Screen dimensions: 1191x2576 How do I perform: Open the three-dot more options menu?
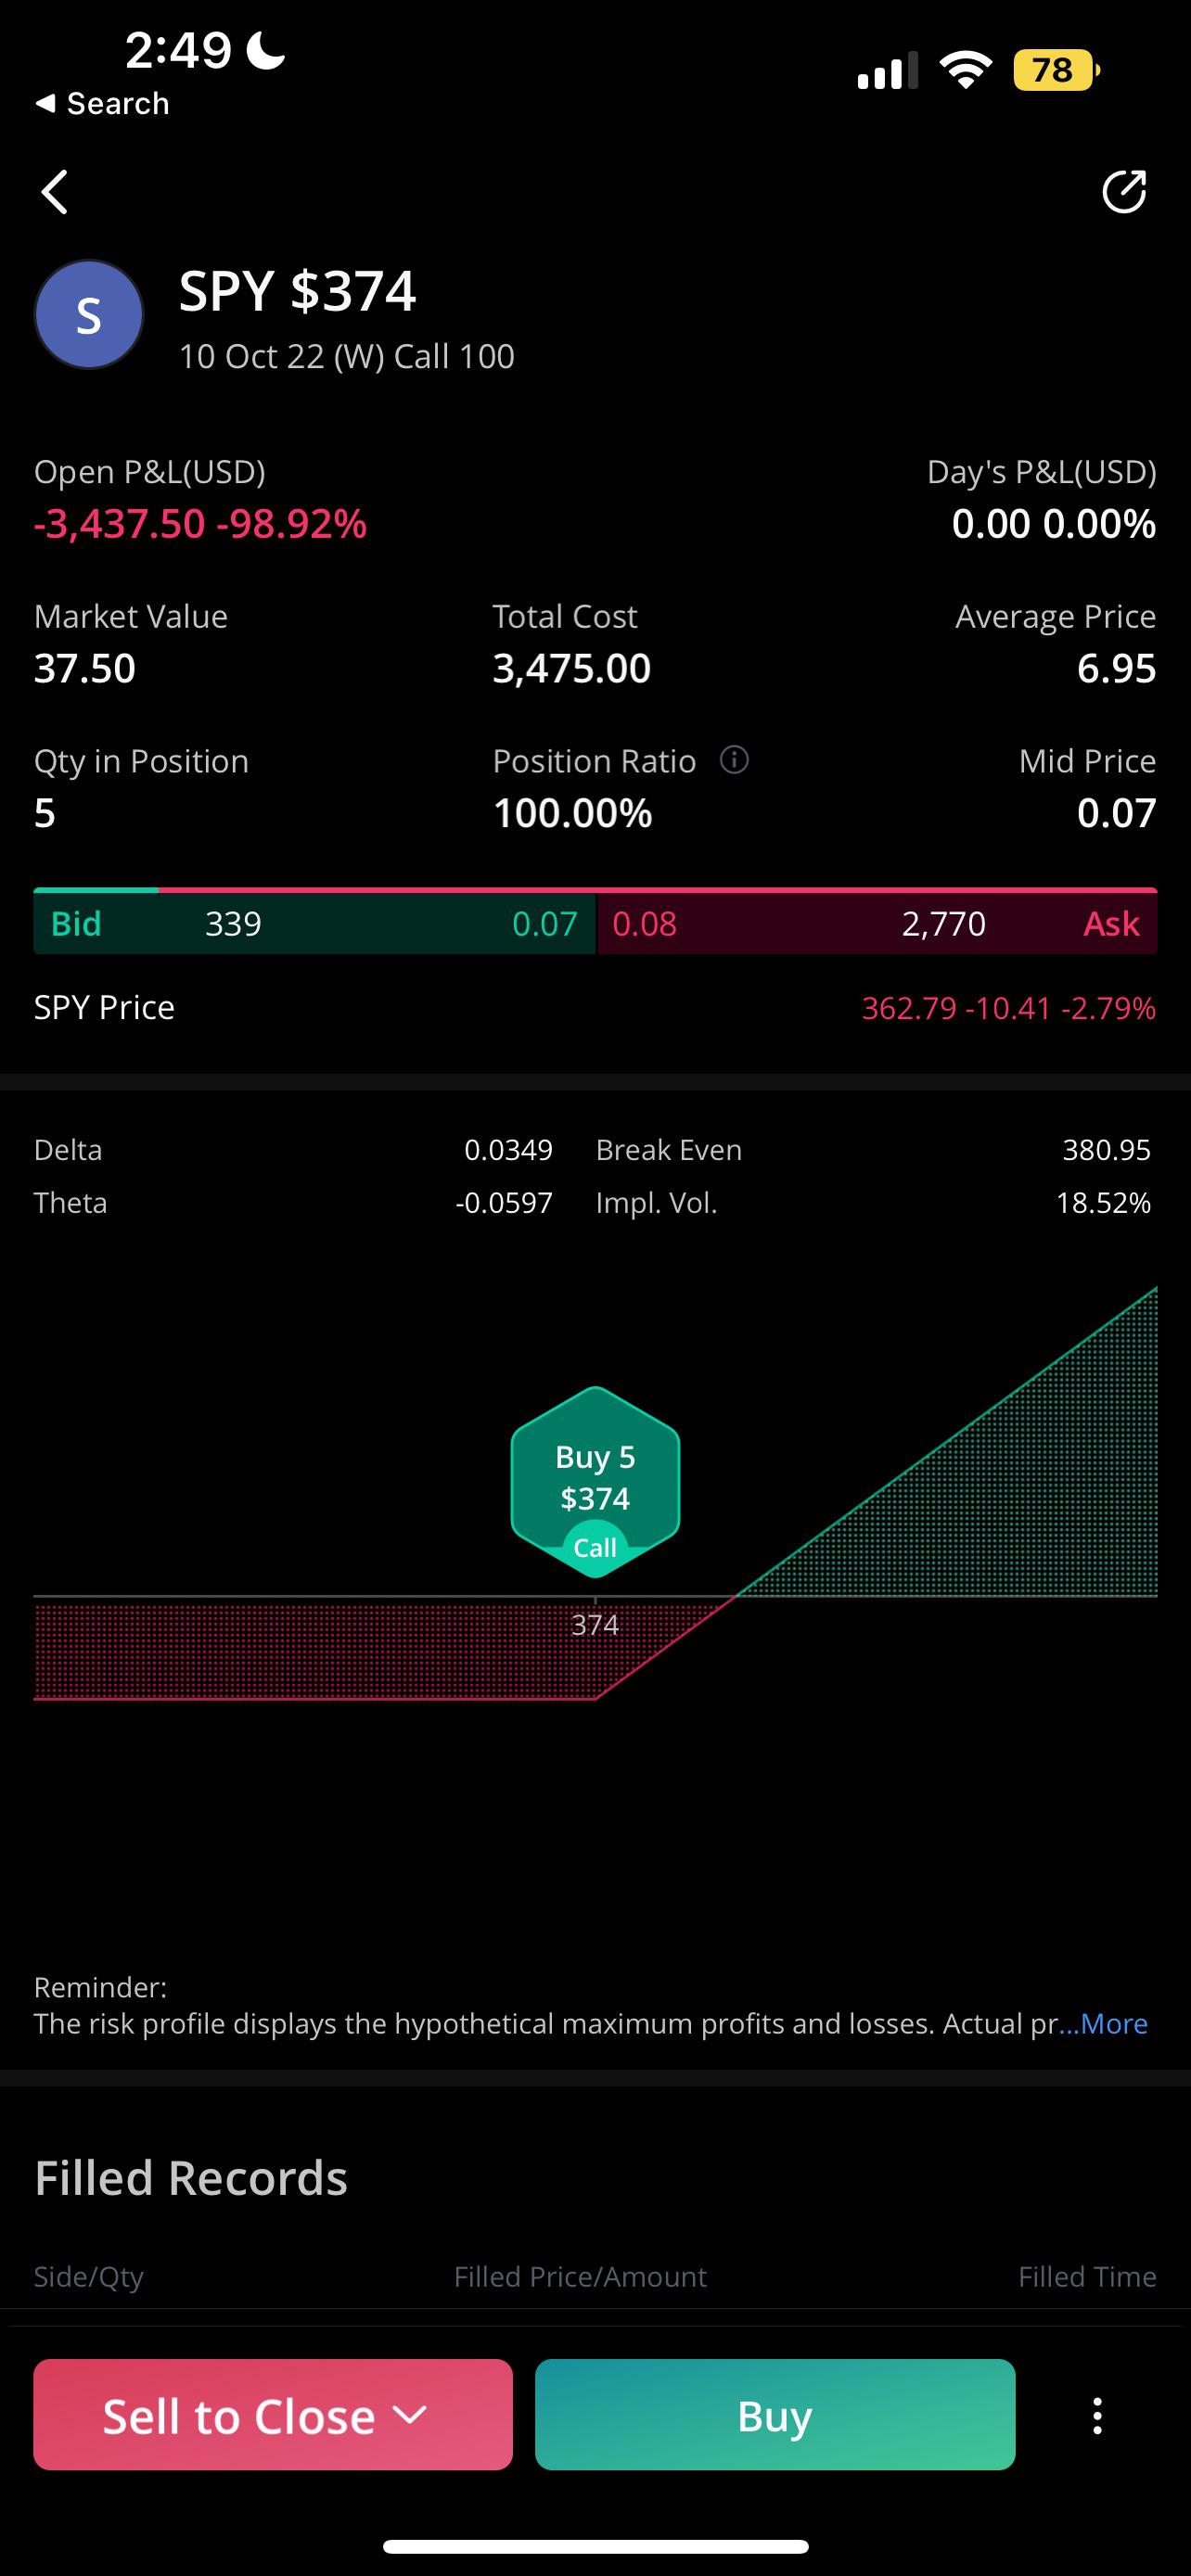coord(1097,2415)
